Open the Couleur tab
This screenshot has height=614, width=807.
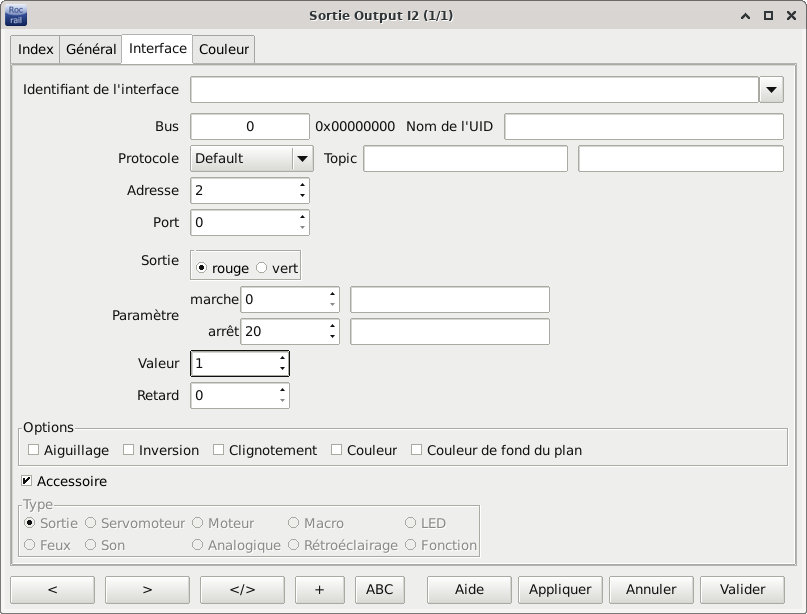223,49
